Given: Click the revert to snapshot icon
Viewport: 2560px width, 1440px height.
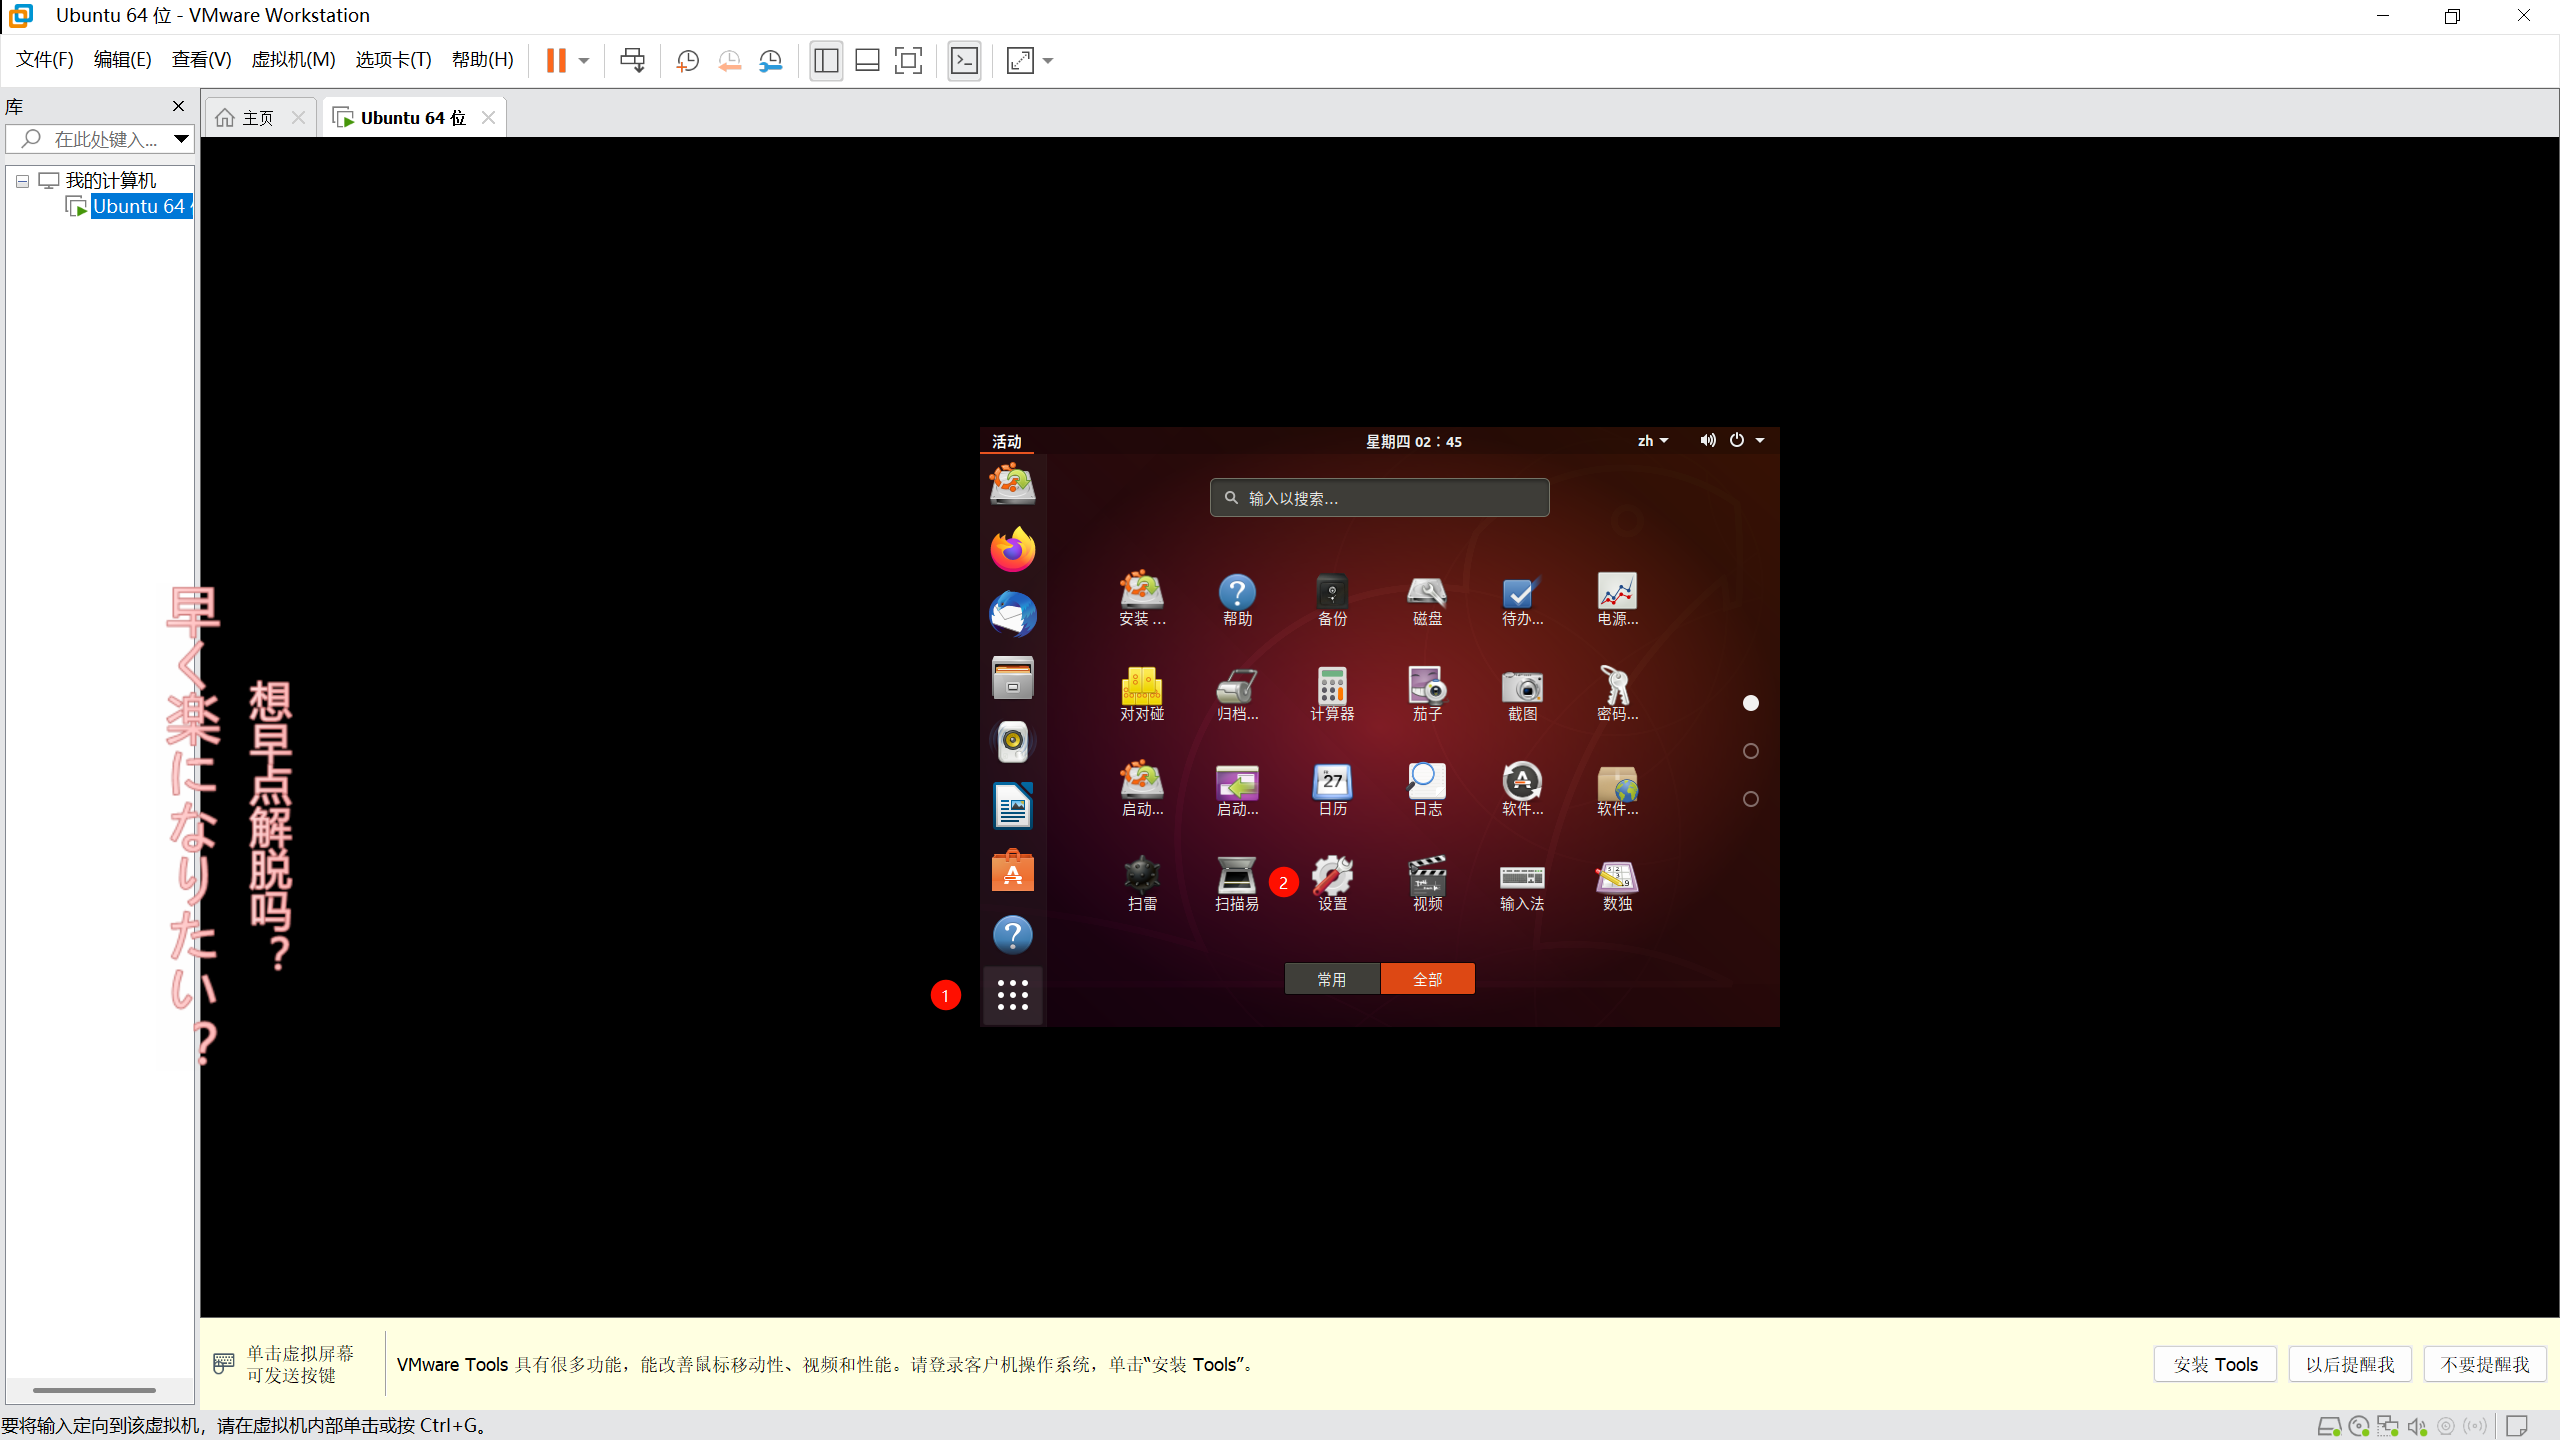Looking at the screenshot, I should coord(730,61).
